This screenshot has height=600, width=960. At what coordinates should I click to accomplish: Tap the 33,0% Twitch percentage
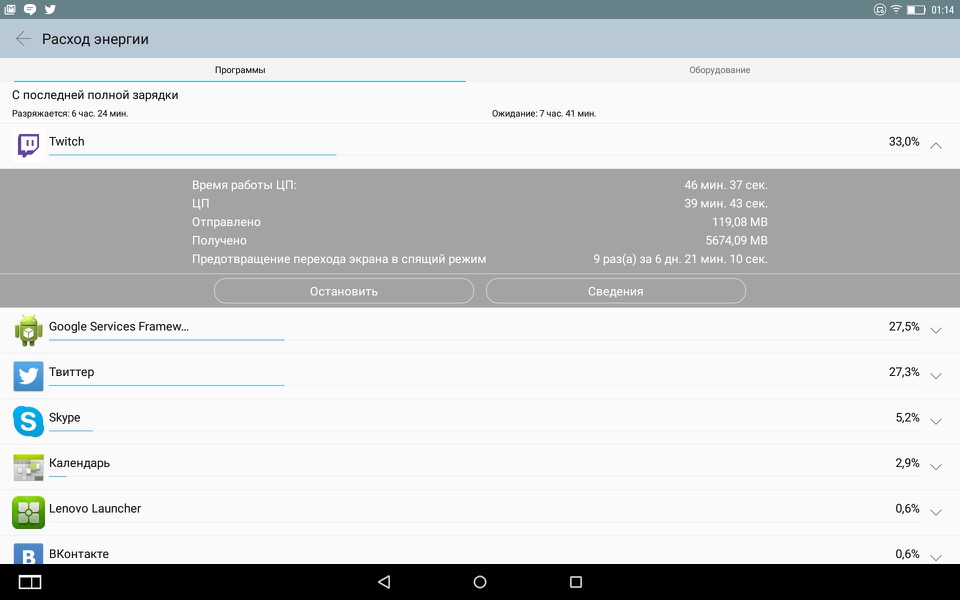[904, 141]
